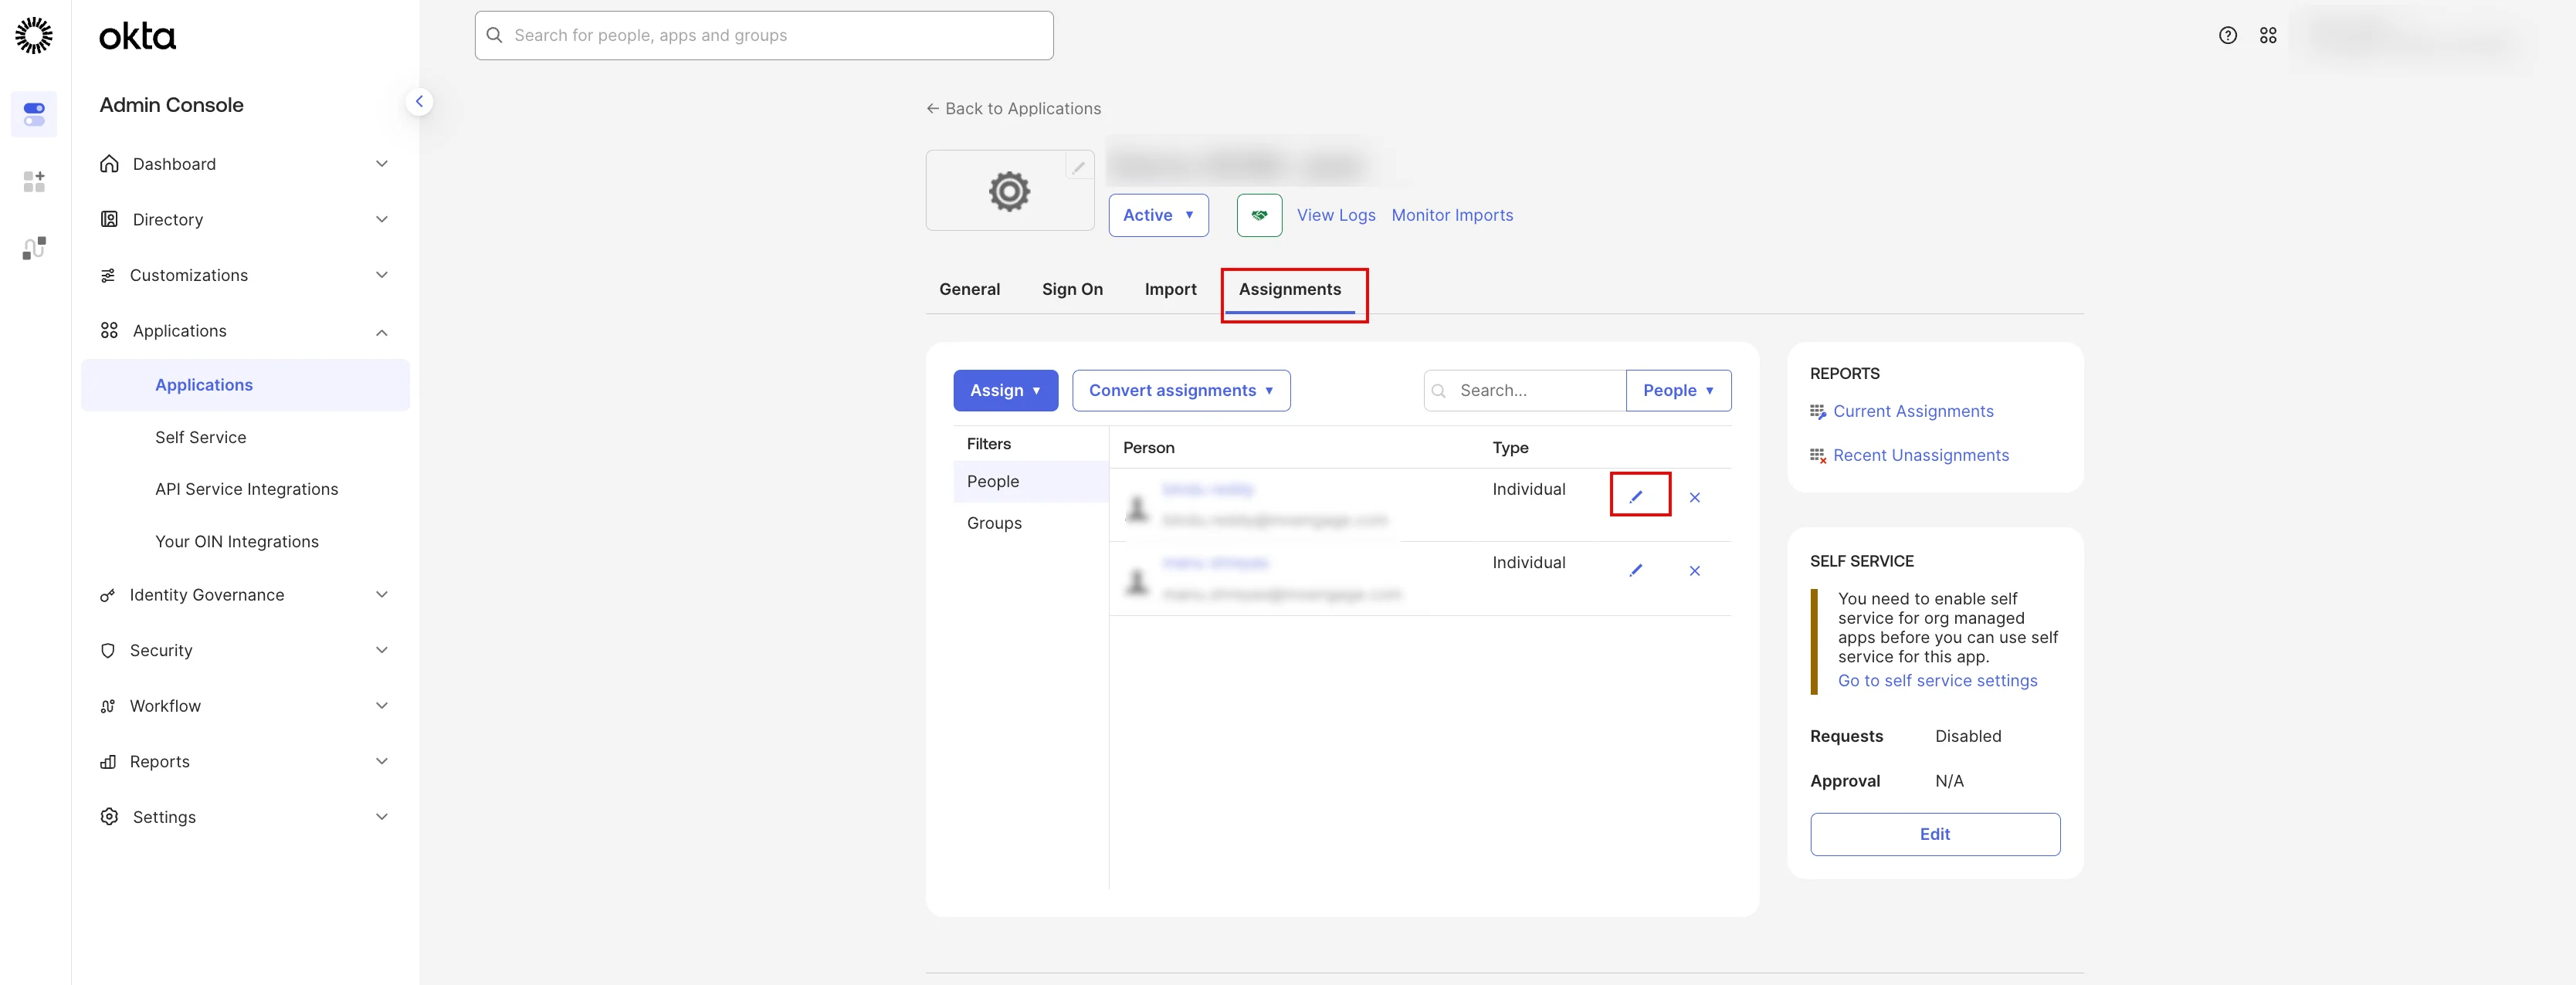This screenshot has height=985, width=2576.
Task: Open the app launcher grid icon in header
Action: pyautogui.click(x=2267, y=35)
